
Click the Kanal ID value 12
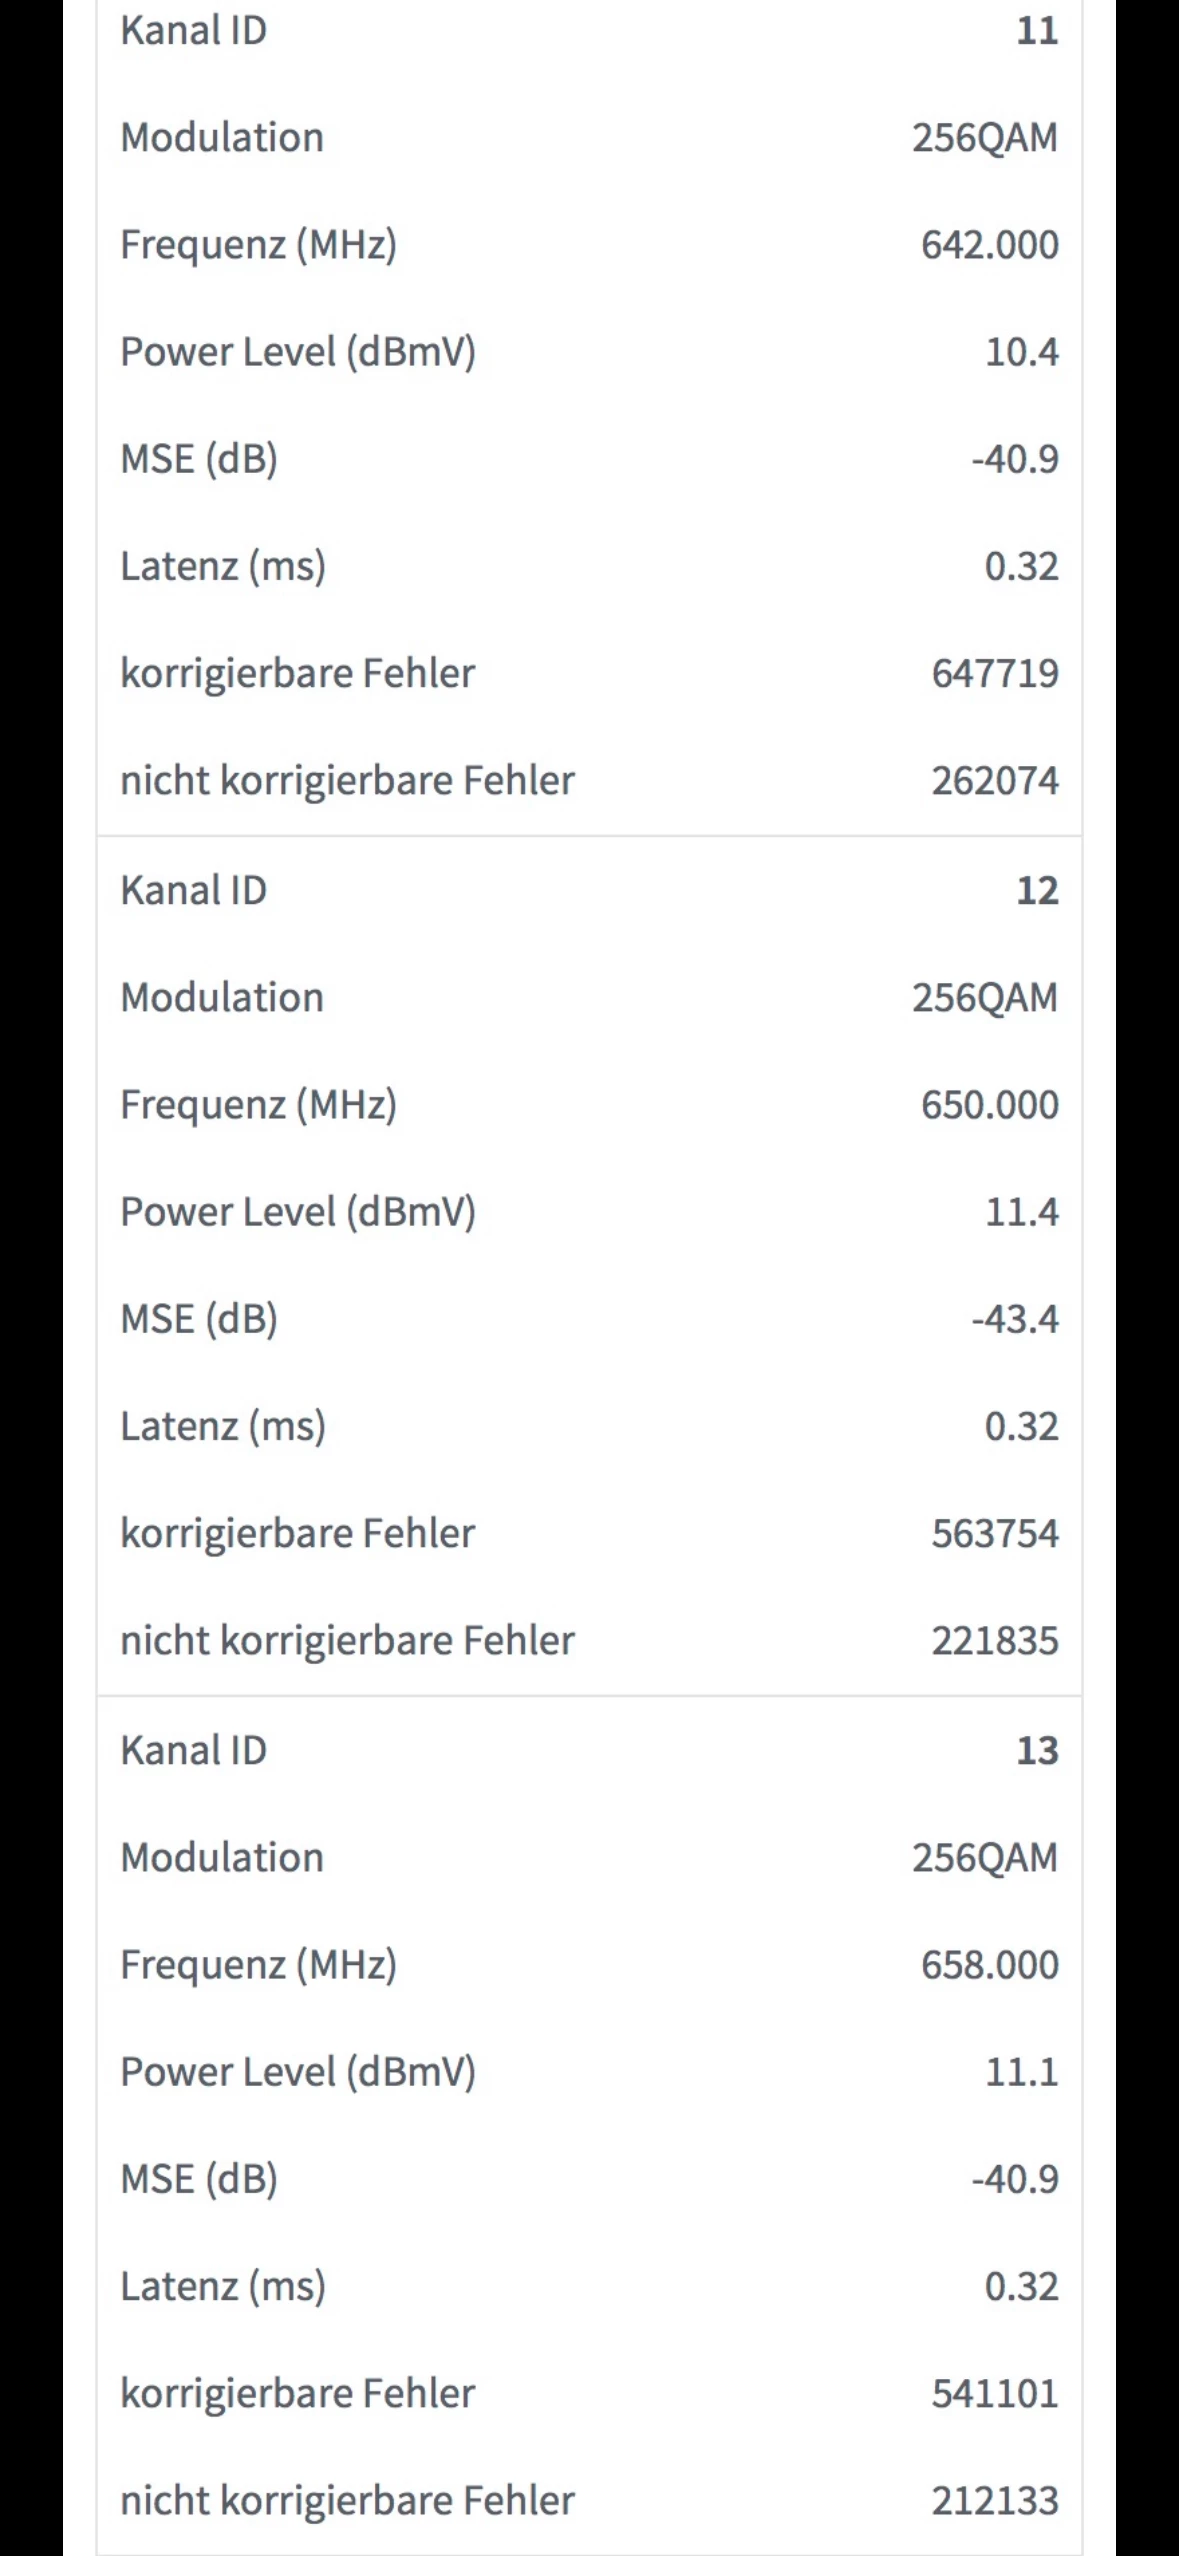click(x=1036, y=890)
